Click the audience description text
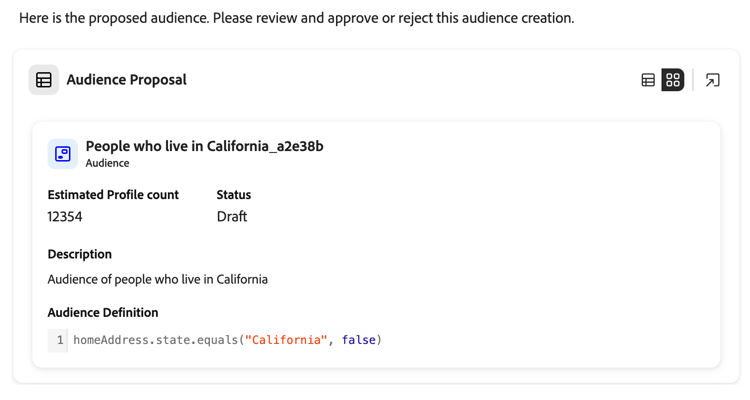750x400 pixels. click(x=157, y=279)
